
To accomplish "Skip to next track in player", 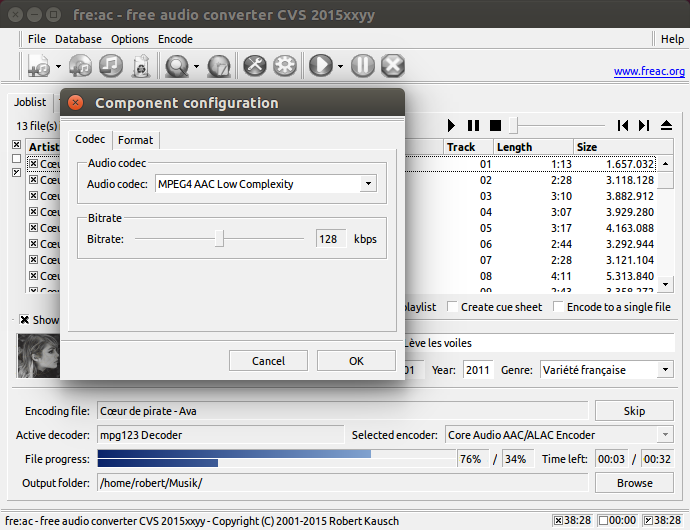I will [x=644, y=125].
